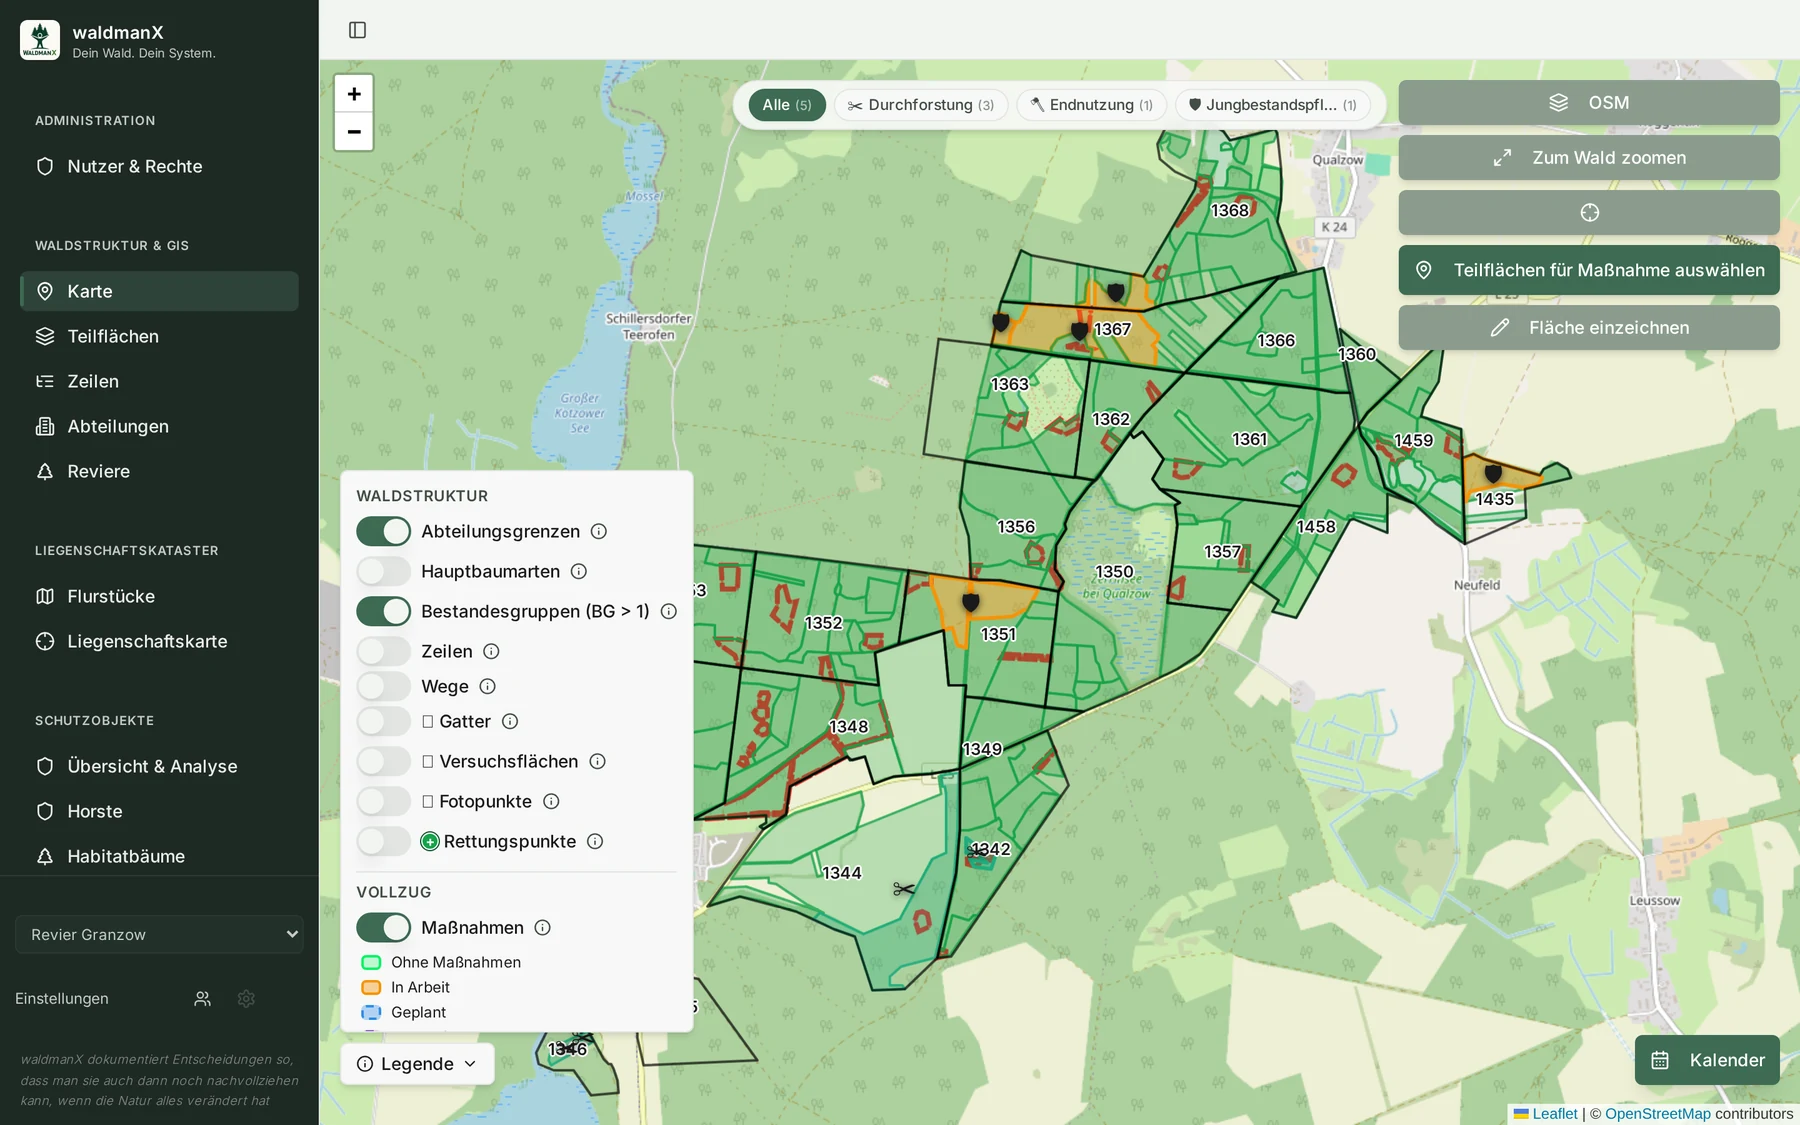Click info icon next to Rettungspunkte

pyautogui.click(x=595, y=841)
